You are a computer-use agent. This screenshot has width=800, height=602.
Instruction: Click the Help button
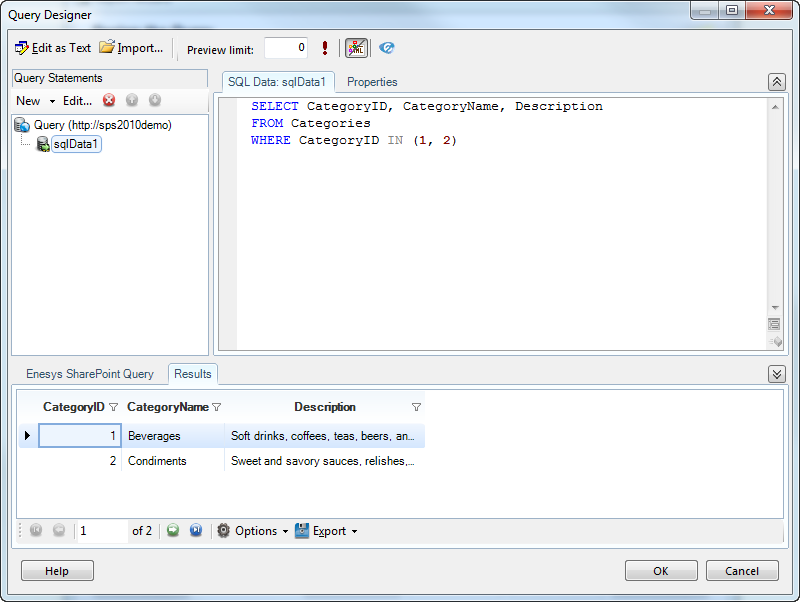click(57, 571)
